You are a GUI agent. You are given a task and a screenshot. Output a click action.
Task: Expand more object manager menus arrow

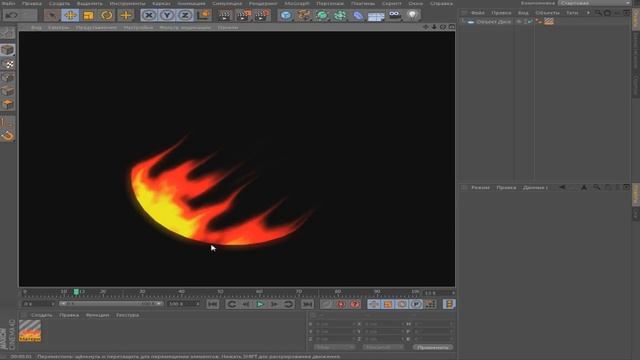click(x=588, y=13)
